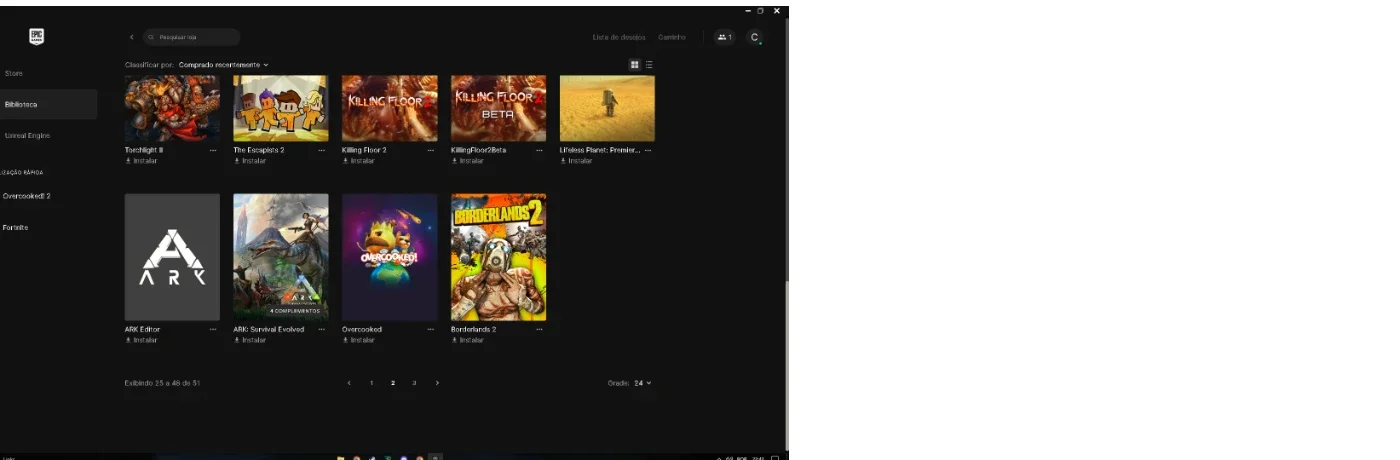Image resolution: width=1400 pixels, height=460 pixels.
Task: Install The Escapists 2
Action: click(x=250, y=160)
